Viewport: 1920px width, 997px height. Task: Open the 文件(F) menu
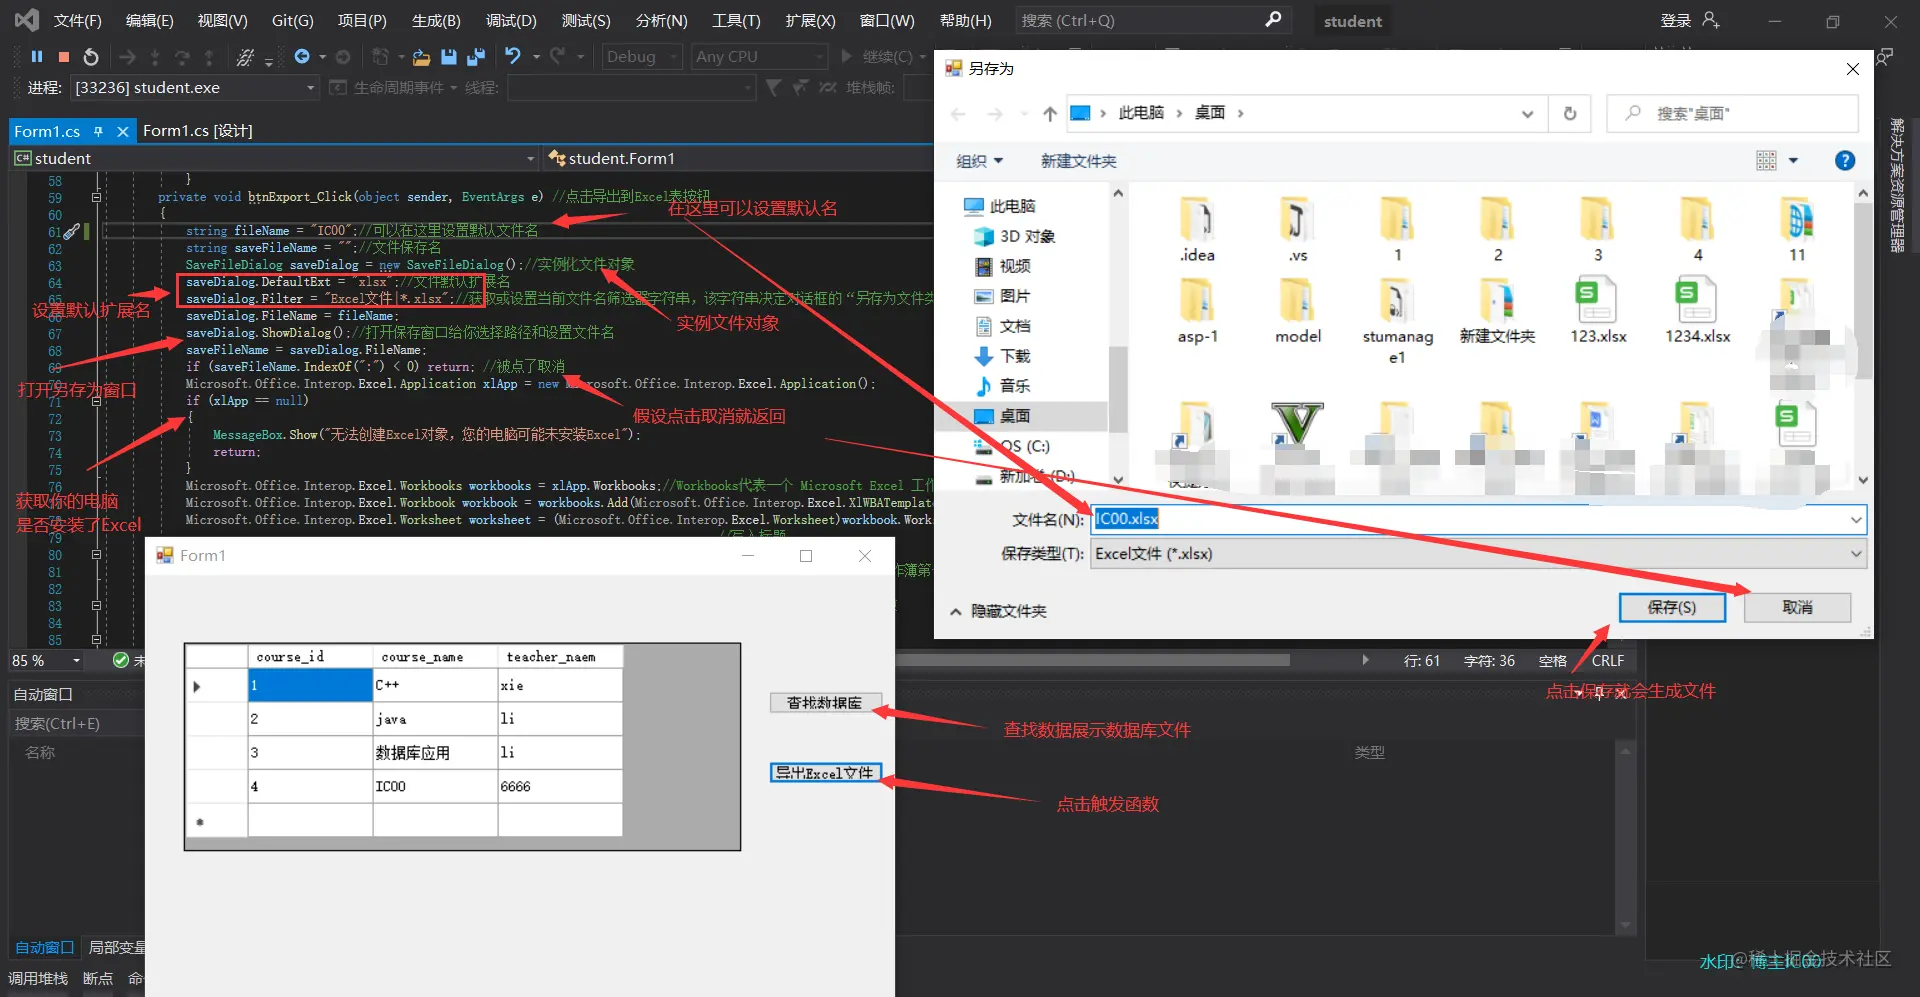click(78, 21)
